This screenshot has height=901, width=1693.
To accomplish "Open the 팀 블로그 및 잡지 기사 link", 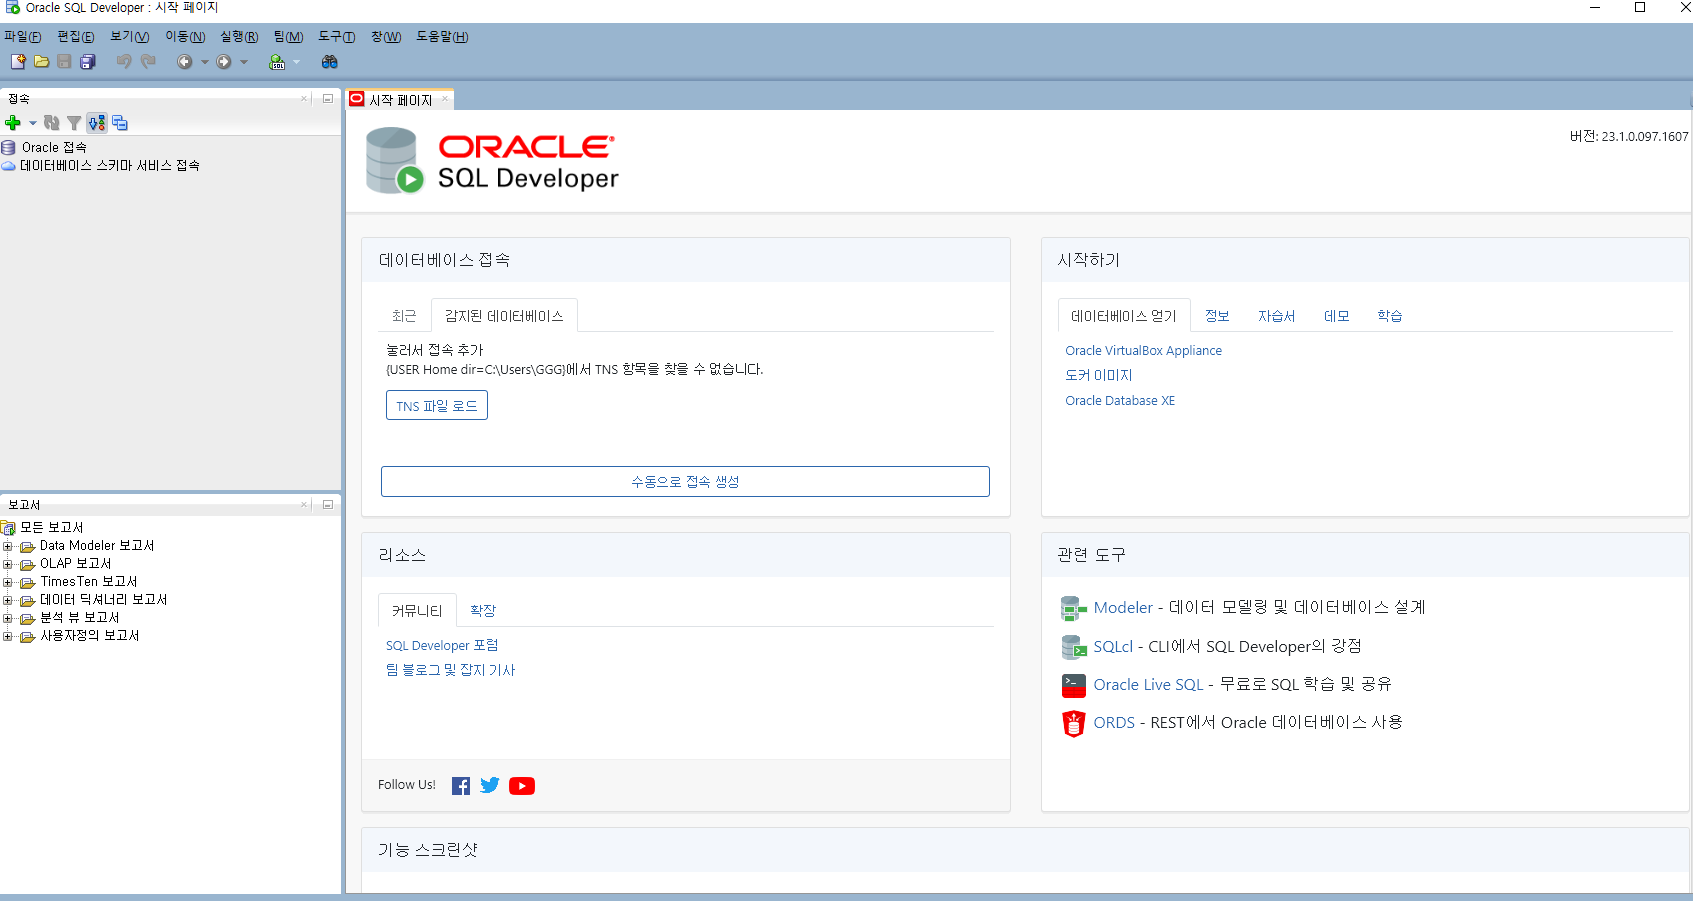I will point(450,671).
